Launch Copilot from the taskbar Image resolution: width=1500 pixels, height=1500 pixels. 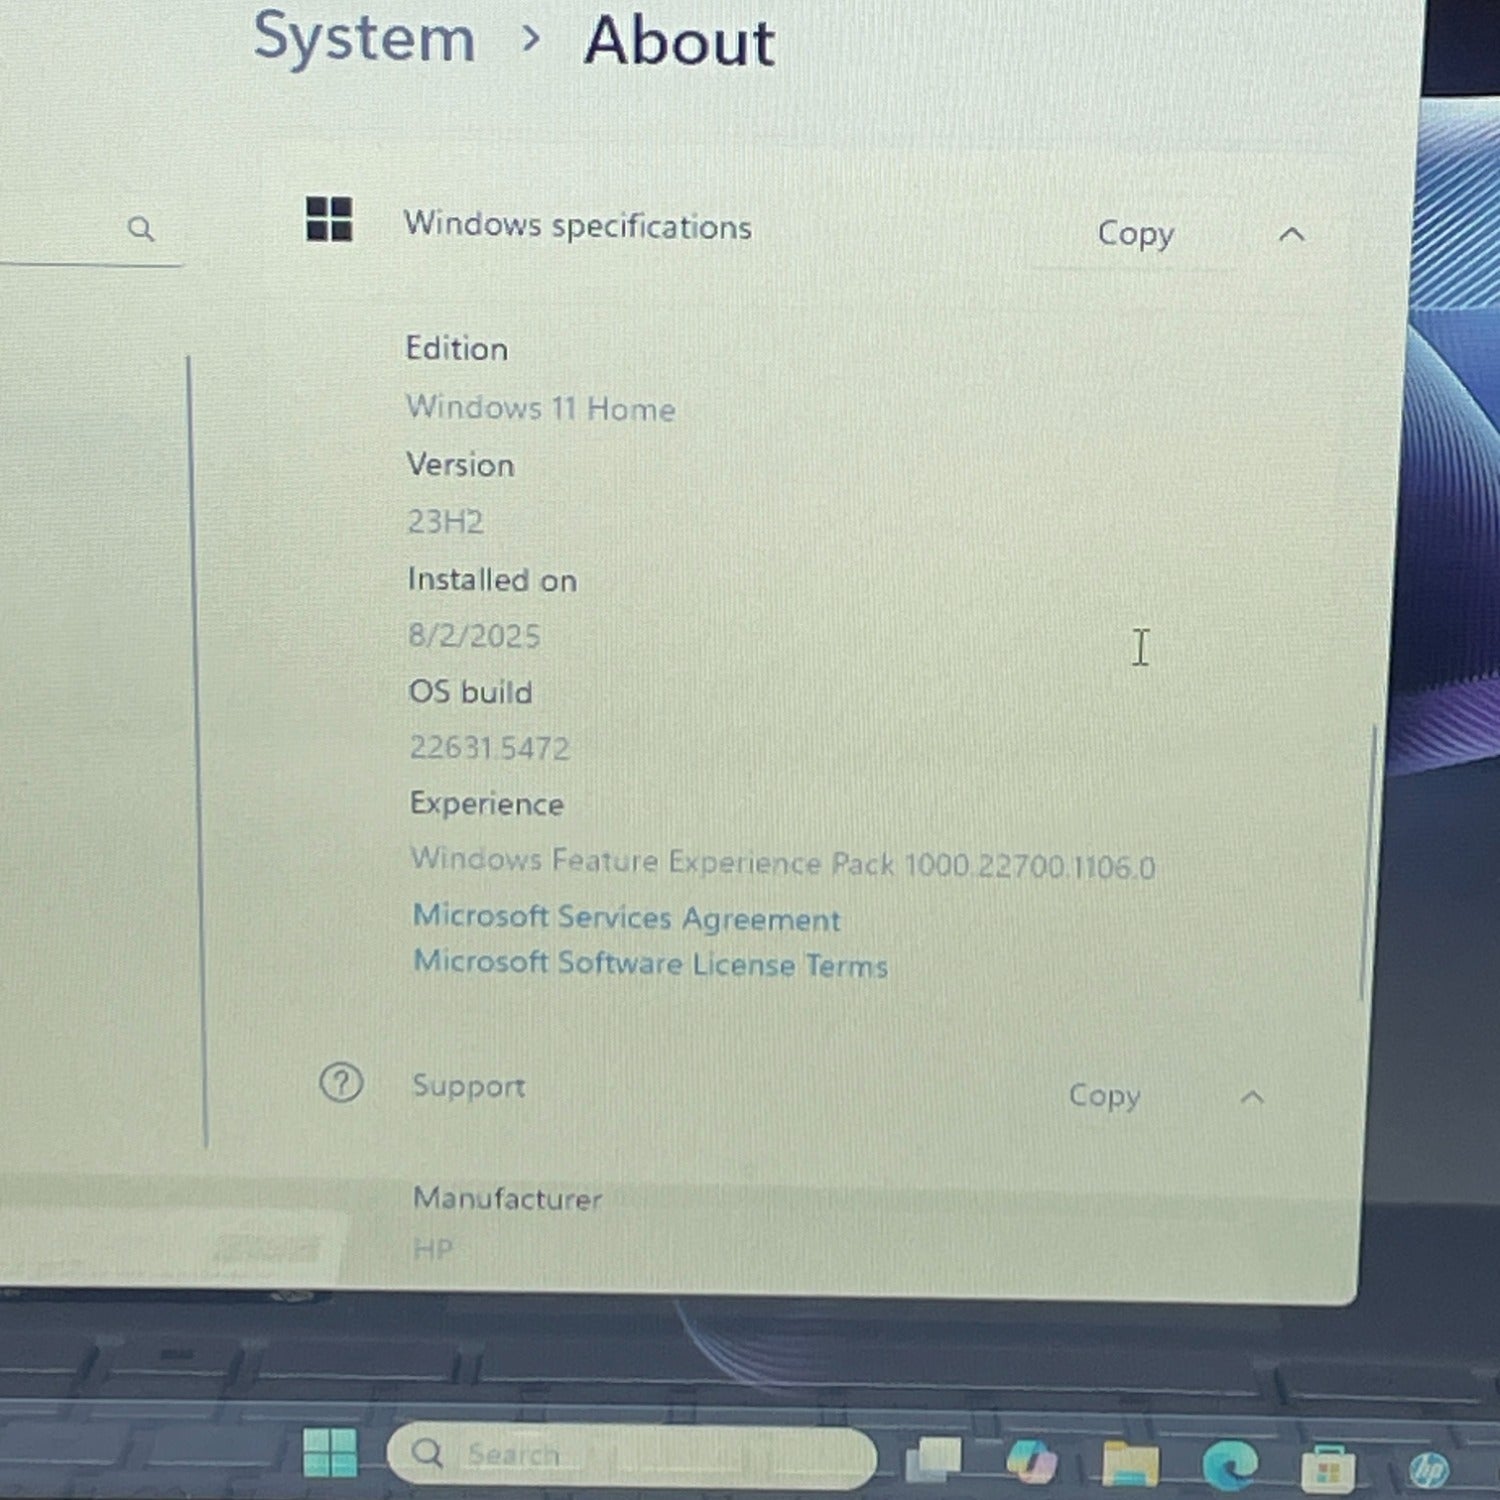[1031, 1461]
